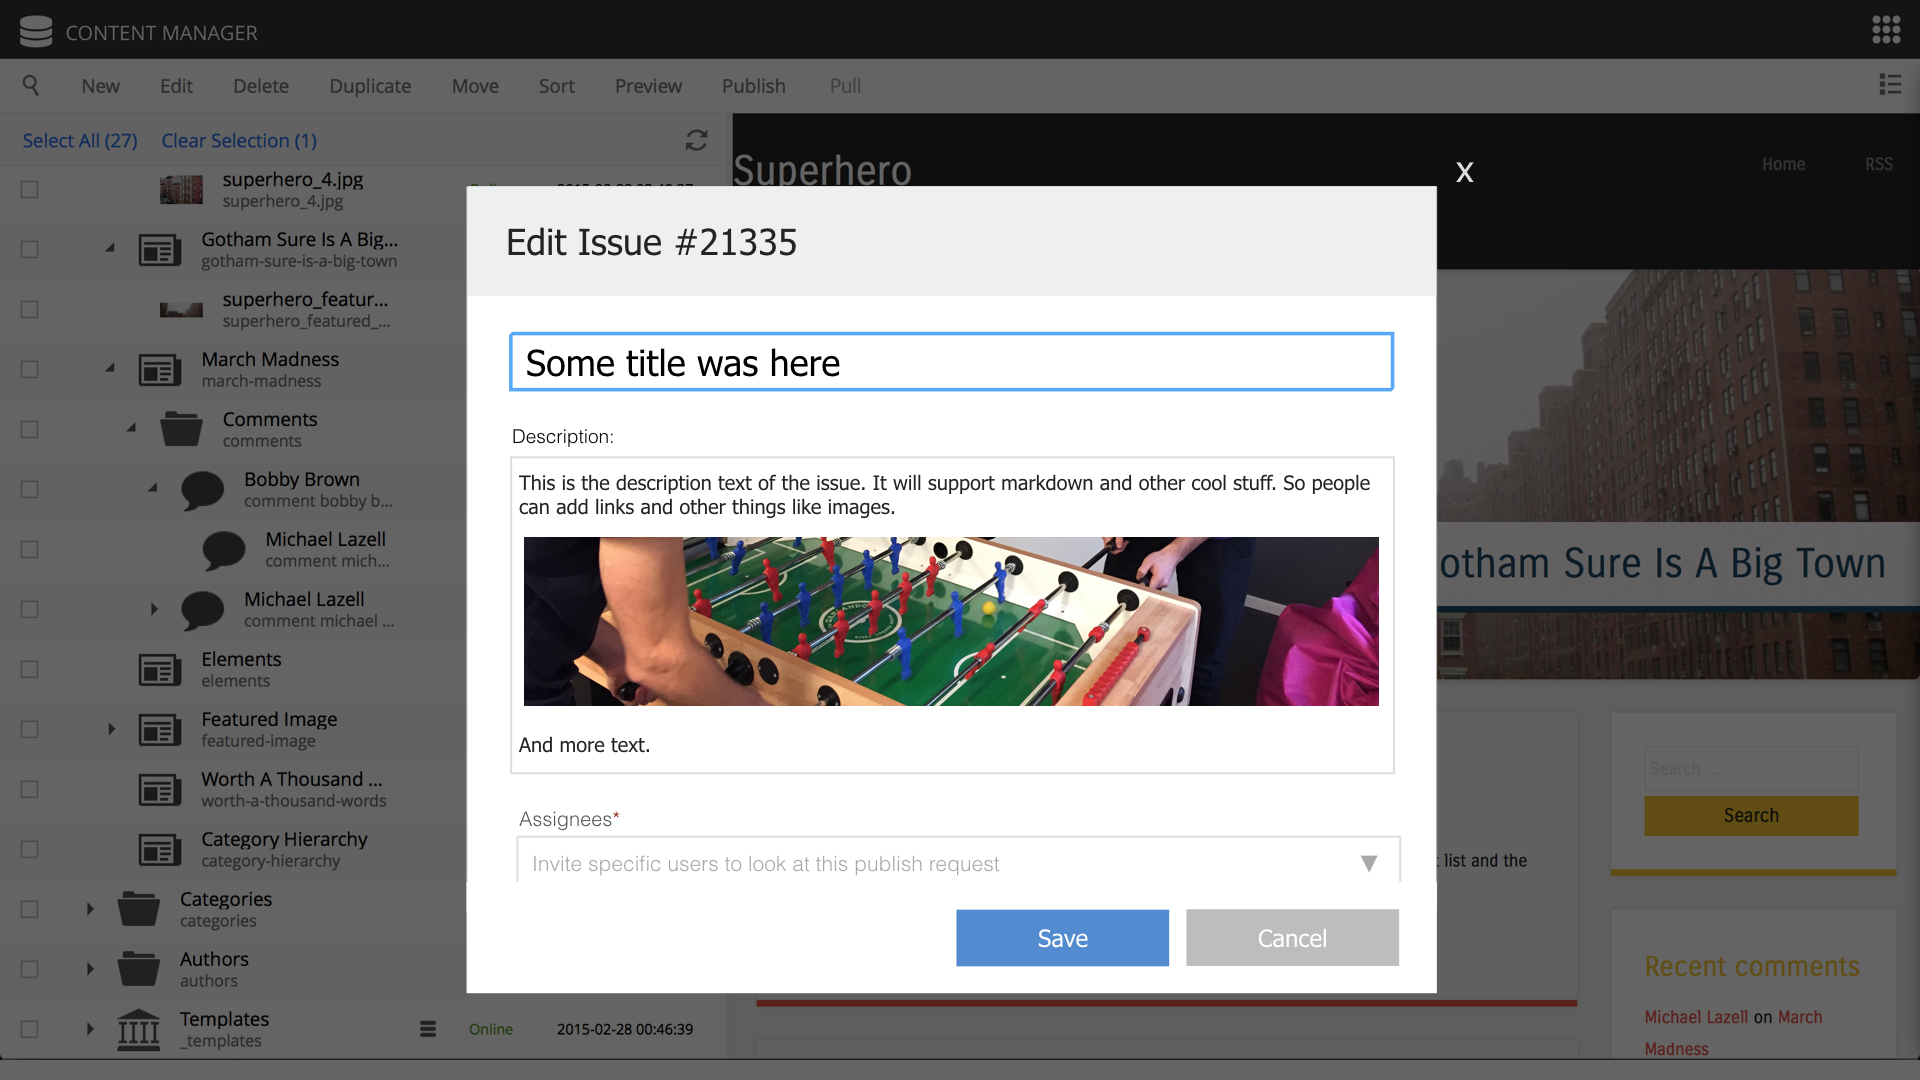
Task: Collapse the Comments tree node
Action: coord(130,427)
